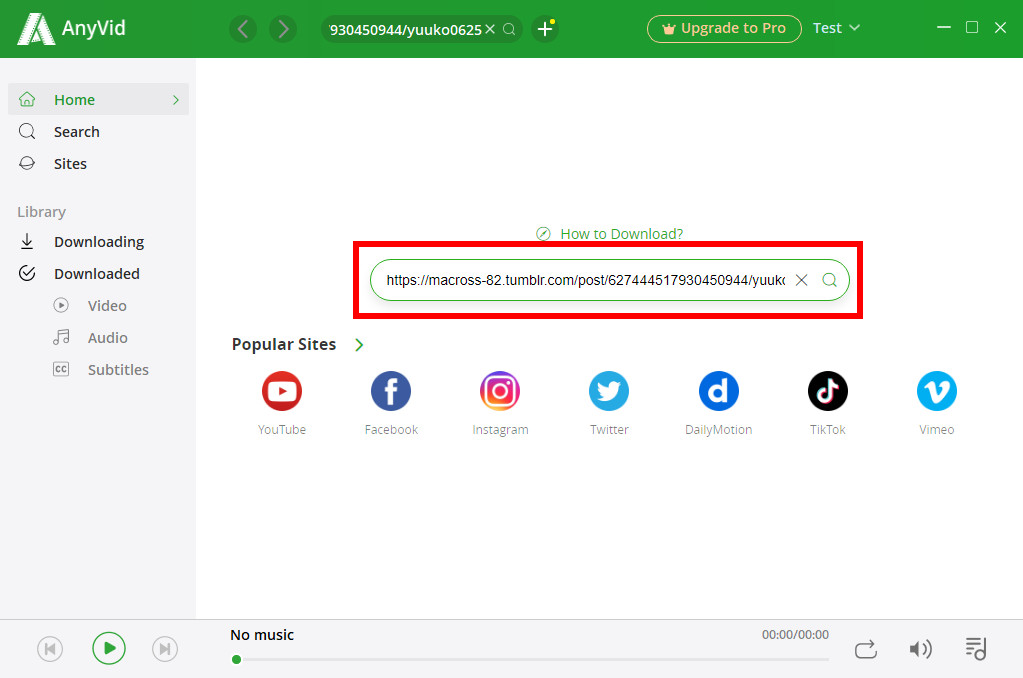Image resolution: width=1023 pixels, height=678 pixels.
Task: Minimize the AnyVid window
Action: pos(943,27)
